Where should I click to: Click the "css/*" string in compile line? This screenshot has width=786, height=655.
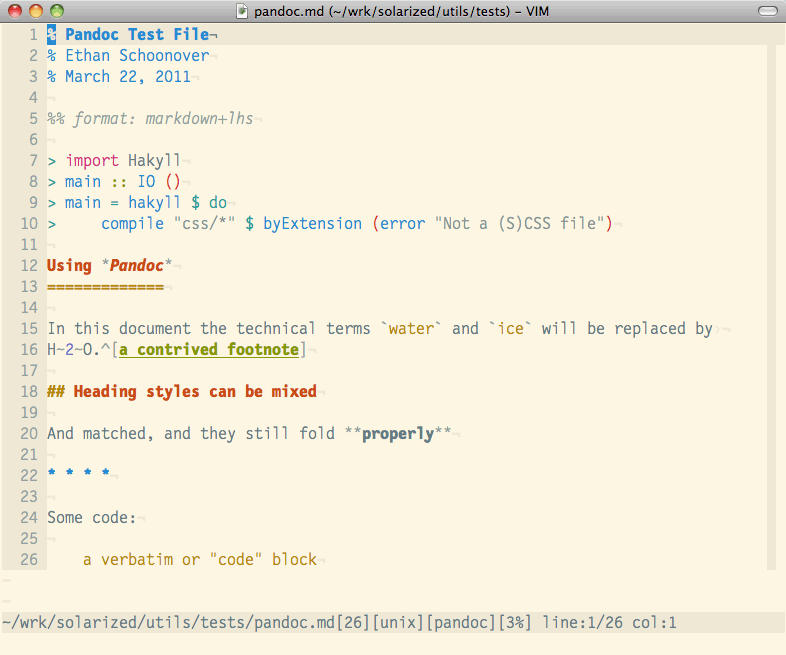(x=204, y=224)
